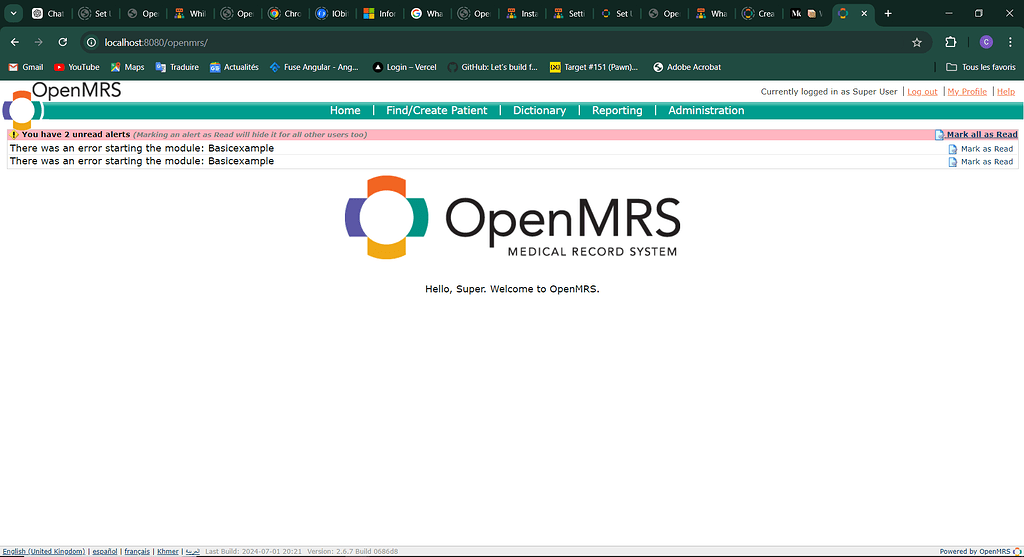Viewport: 1024px width, 557px height.
Task: Click the Mark all as Read document icon
Action: 939,135
